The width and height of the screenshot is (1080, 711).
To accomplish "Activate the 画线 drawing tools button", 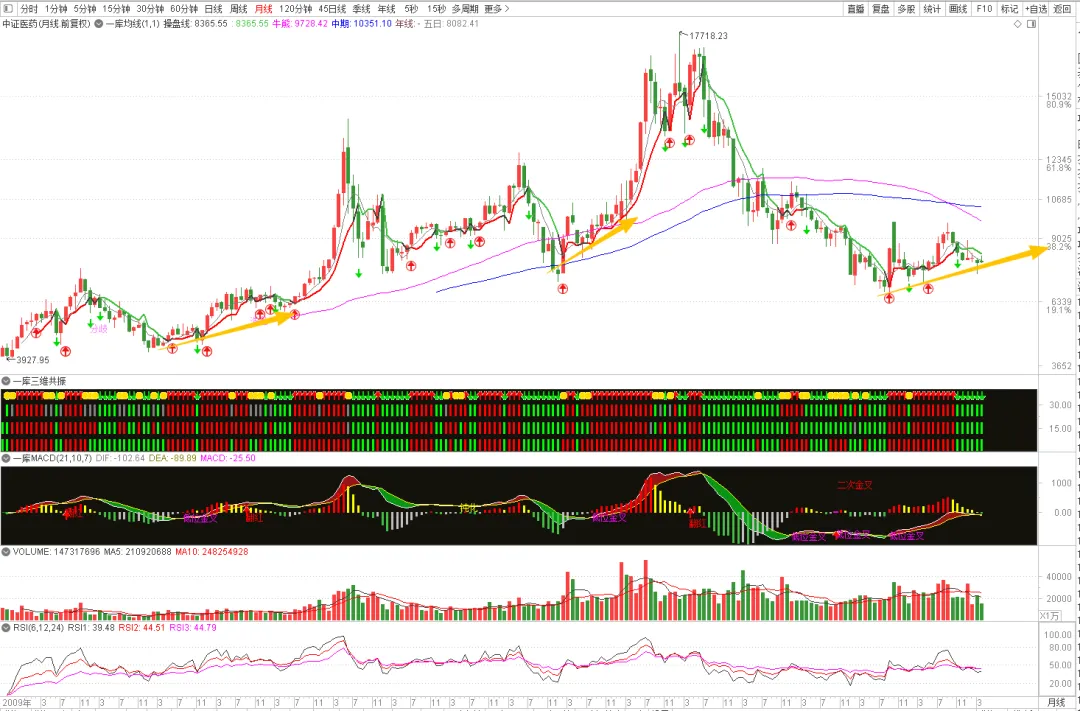I will click(958, 9).
